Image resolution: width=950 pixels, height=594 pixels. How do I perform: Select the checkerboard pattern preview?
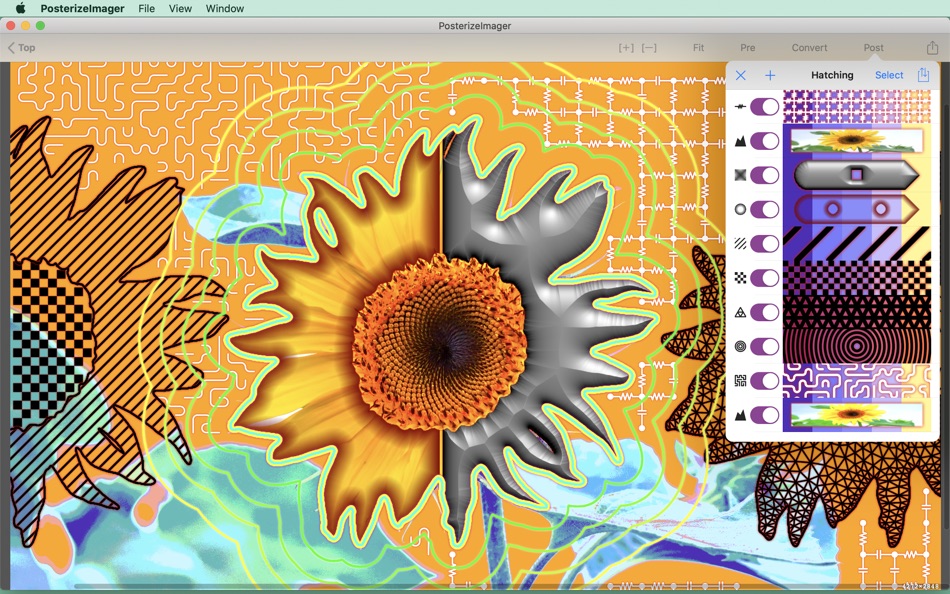[x=857, y=278]
